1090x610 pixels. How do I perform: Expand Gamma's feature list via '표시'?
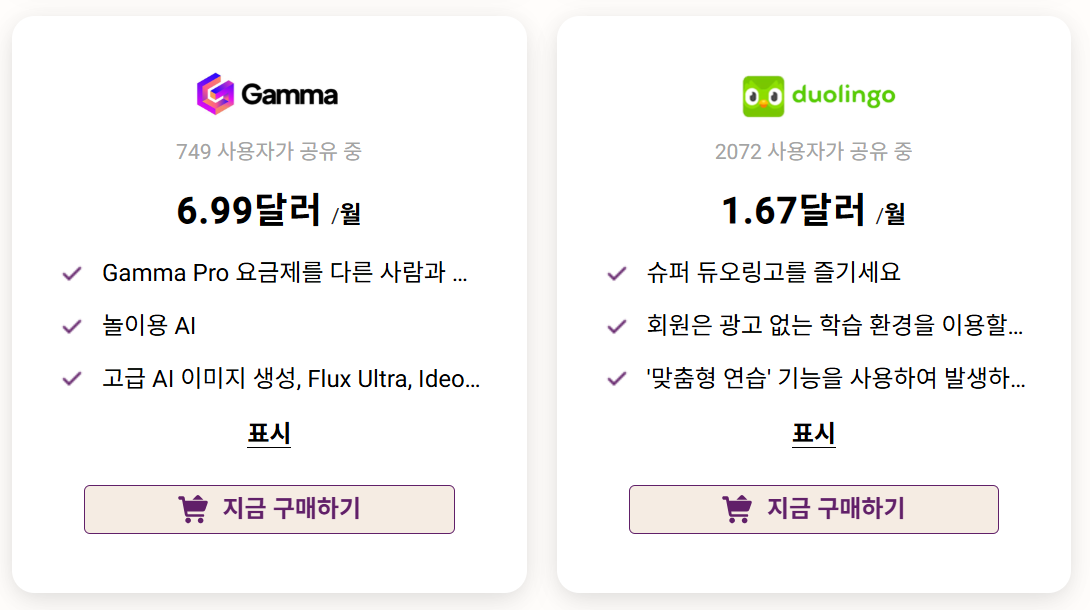coord(268,433)
